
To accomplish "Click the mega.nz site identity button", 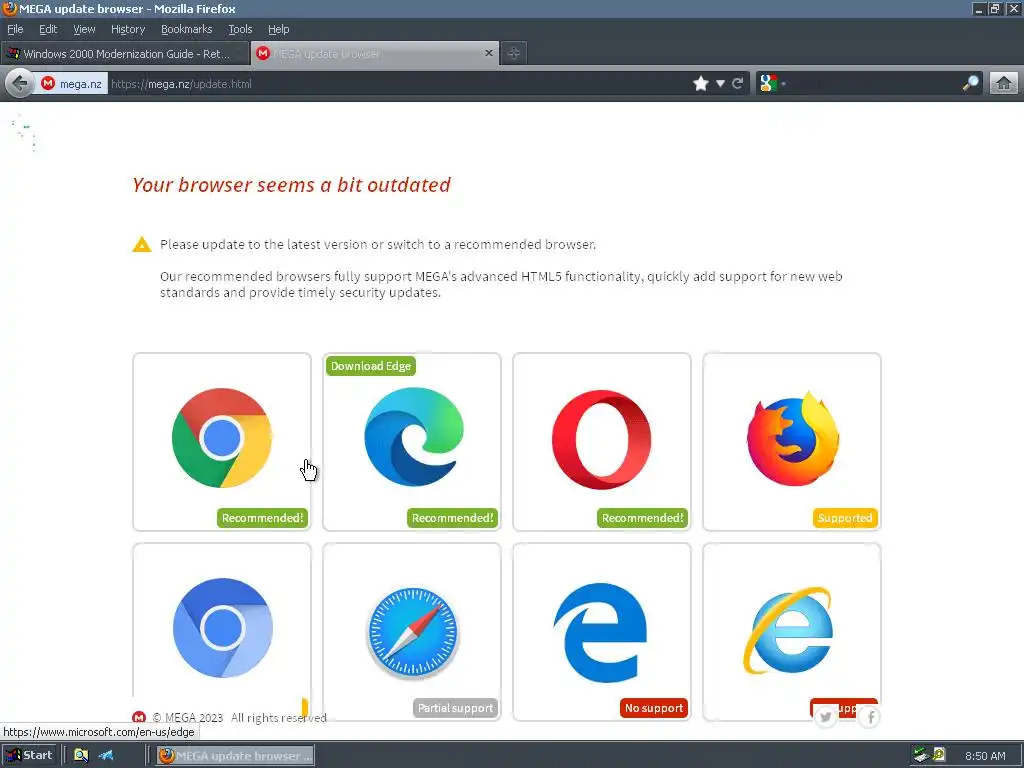I will (x=72, y=84).
